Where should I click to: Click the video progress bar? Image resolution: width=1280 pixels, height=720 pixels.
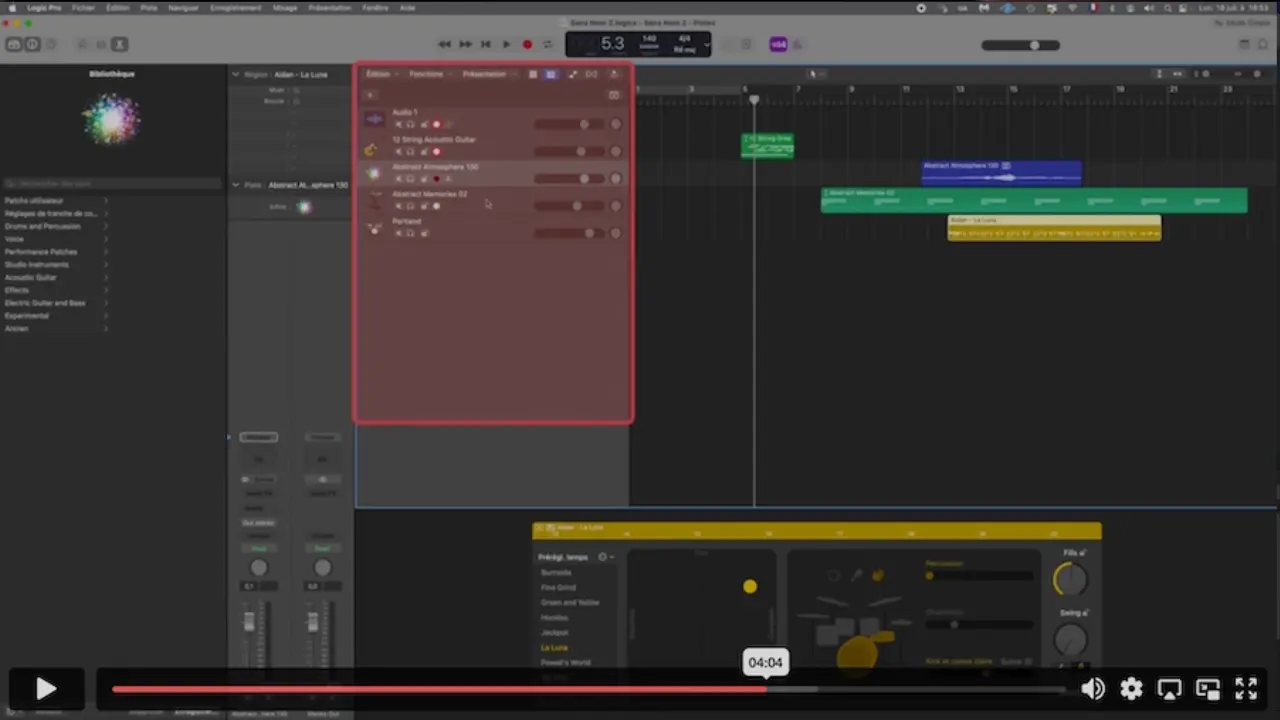pyautogui.click(x=588, y=689)
